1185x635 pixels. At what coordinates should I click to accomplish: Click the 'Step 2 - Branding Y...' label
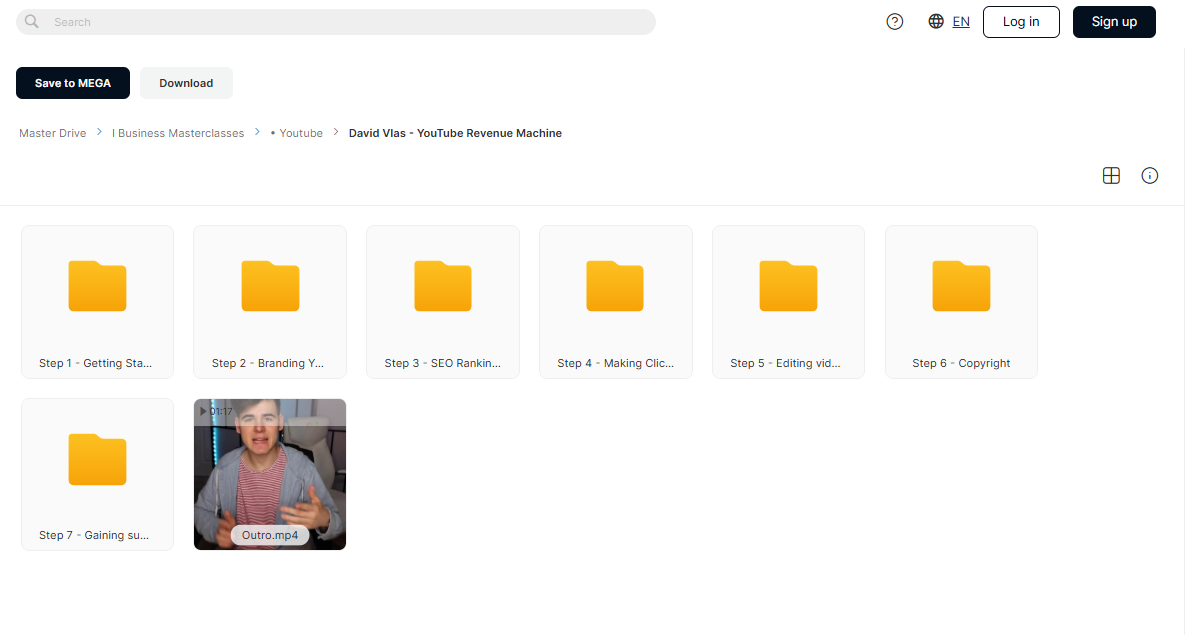tap(268, 364)
